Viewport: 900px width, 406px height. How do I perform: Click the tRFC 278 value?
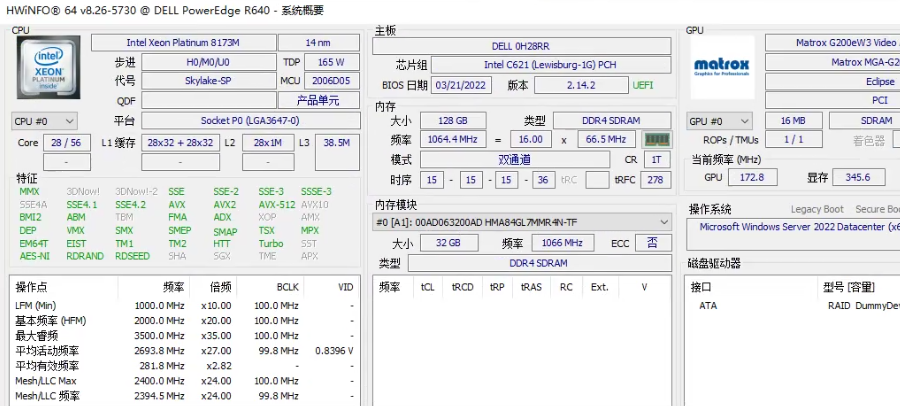pos(655,180)
